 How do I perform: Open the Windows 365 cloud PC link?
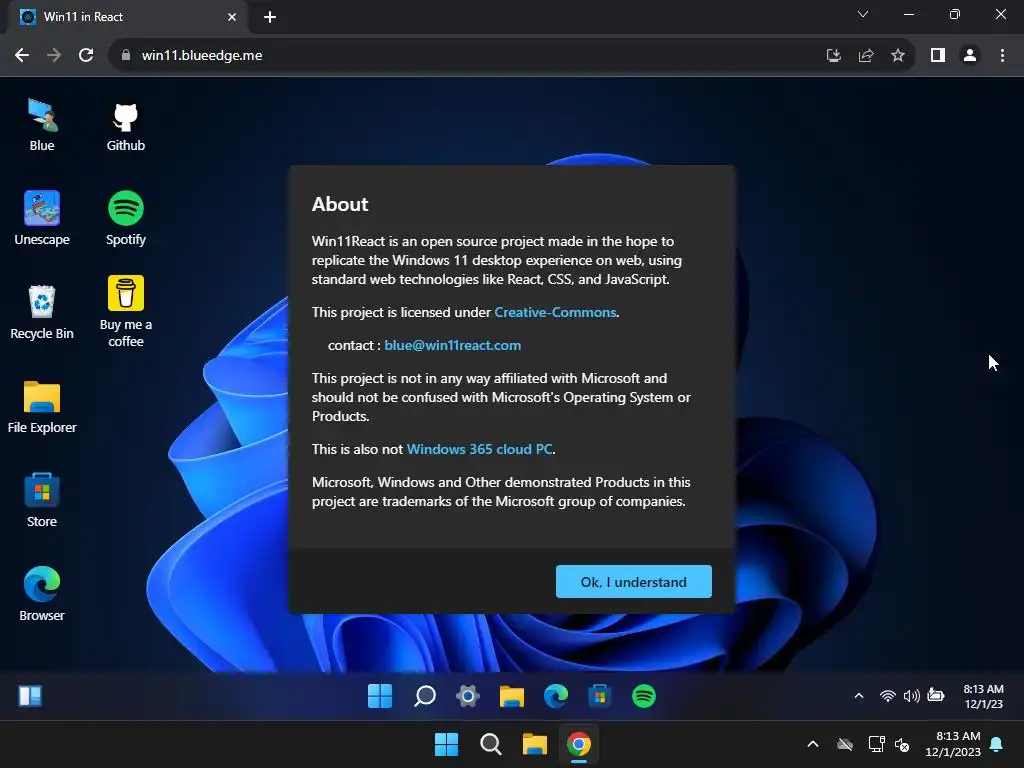pos(479,449)
